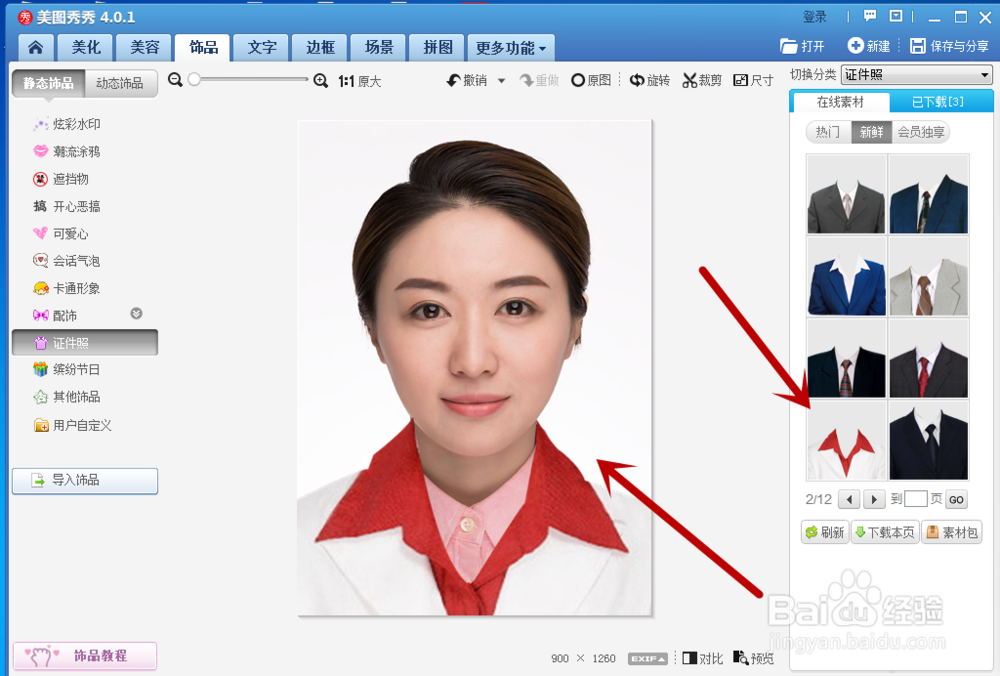Apply the light gray suit with brown tie

pyautogui.click(x=929, y=276)
